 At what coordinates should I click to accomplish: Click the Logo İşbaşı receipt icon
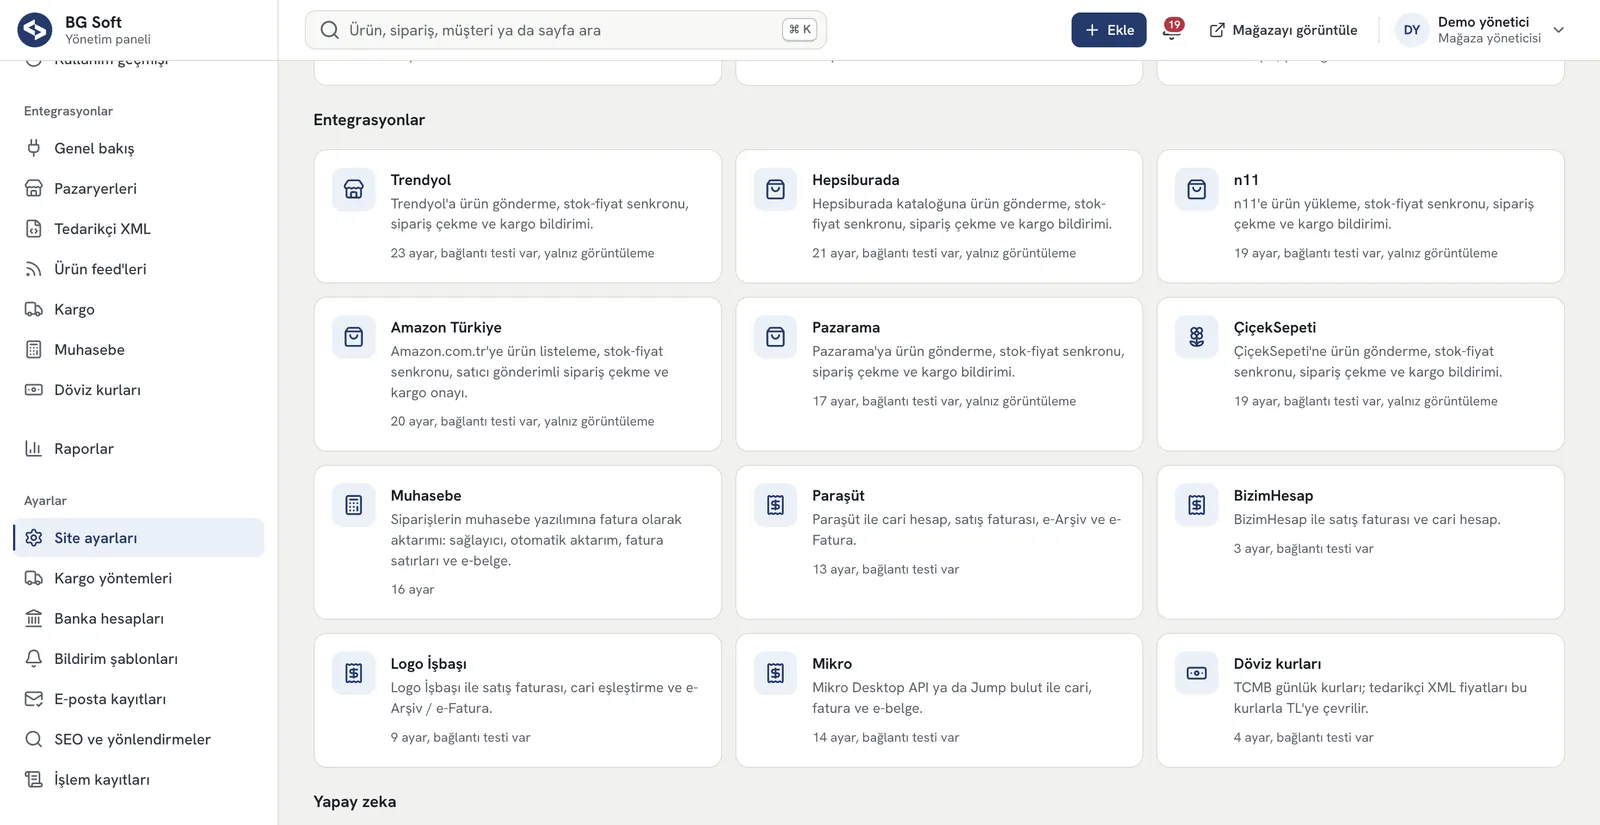354,674
